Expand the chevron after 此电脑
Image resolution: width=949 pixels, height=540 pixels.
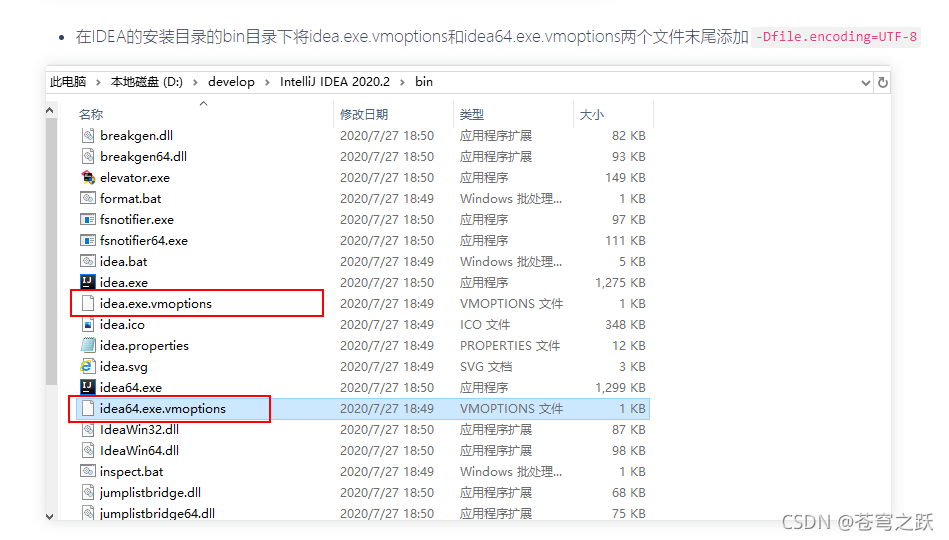98,82
